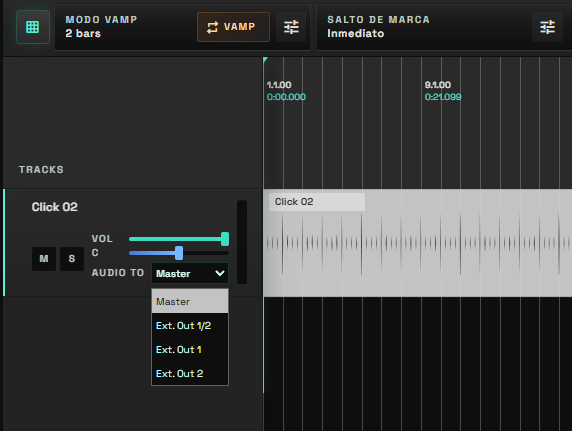Click the Click 02 track level meter
This screenshot has height=431, width=572.
242,242
